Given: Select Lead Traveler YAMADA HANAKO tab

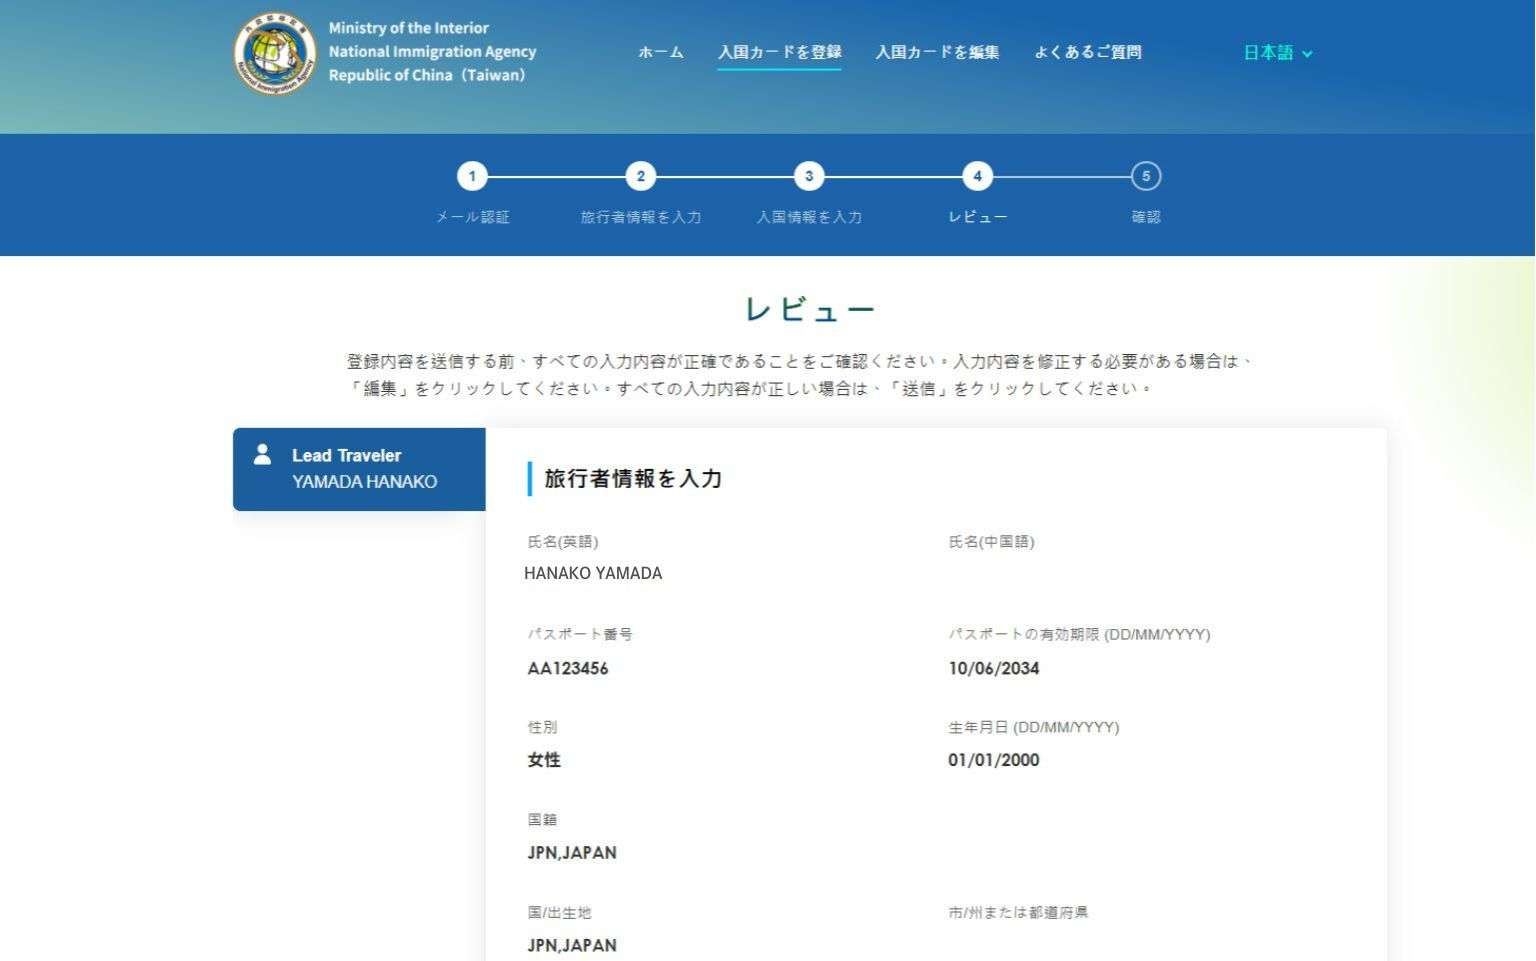Looking at the screenshot, I should 359,469.
